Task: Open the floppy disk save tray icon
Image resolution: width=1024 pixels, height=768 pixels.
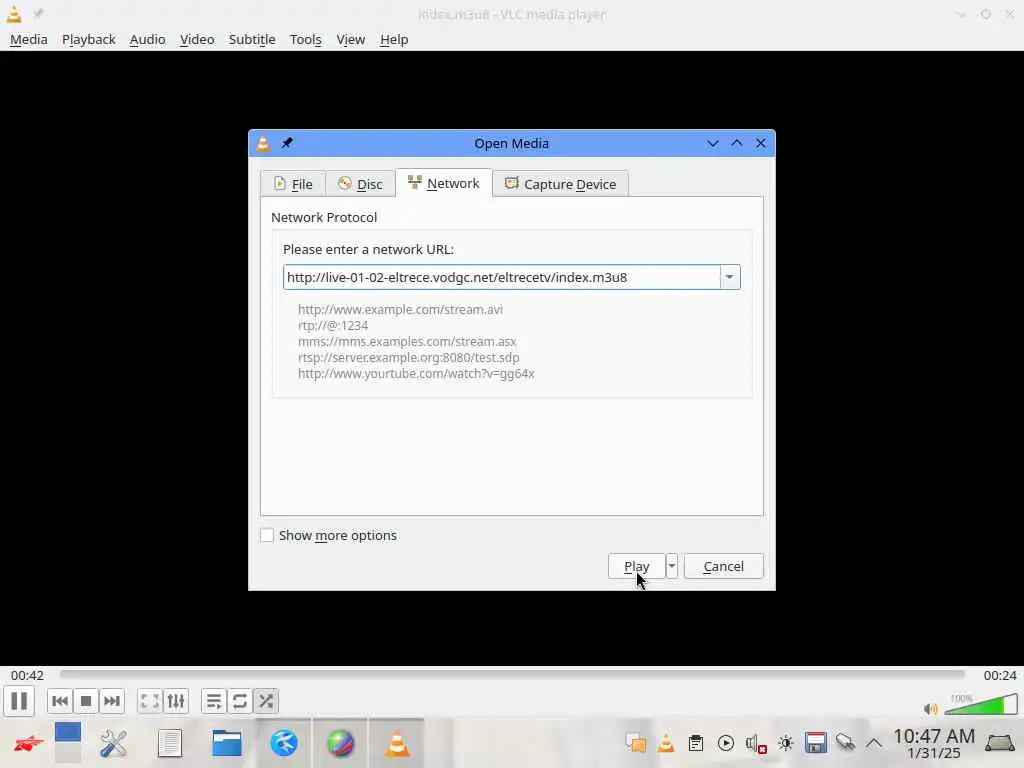Action: (x=816, y=743)
